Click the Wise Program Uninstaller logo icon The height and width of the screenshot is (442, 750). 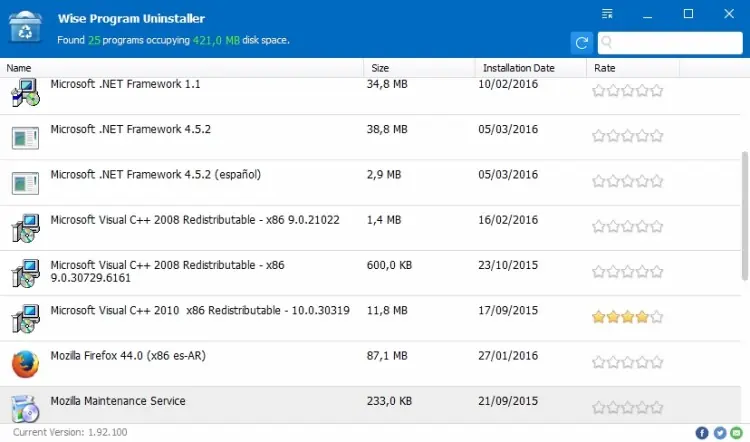(25, 27)
